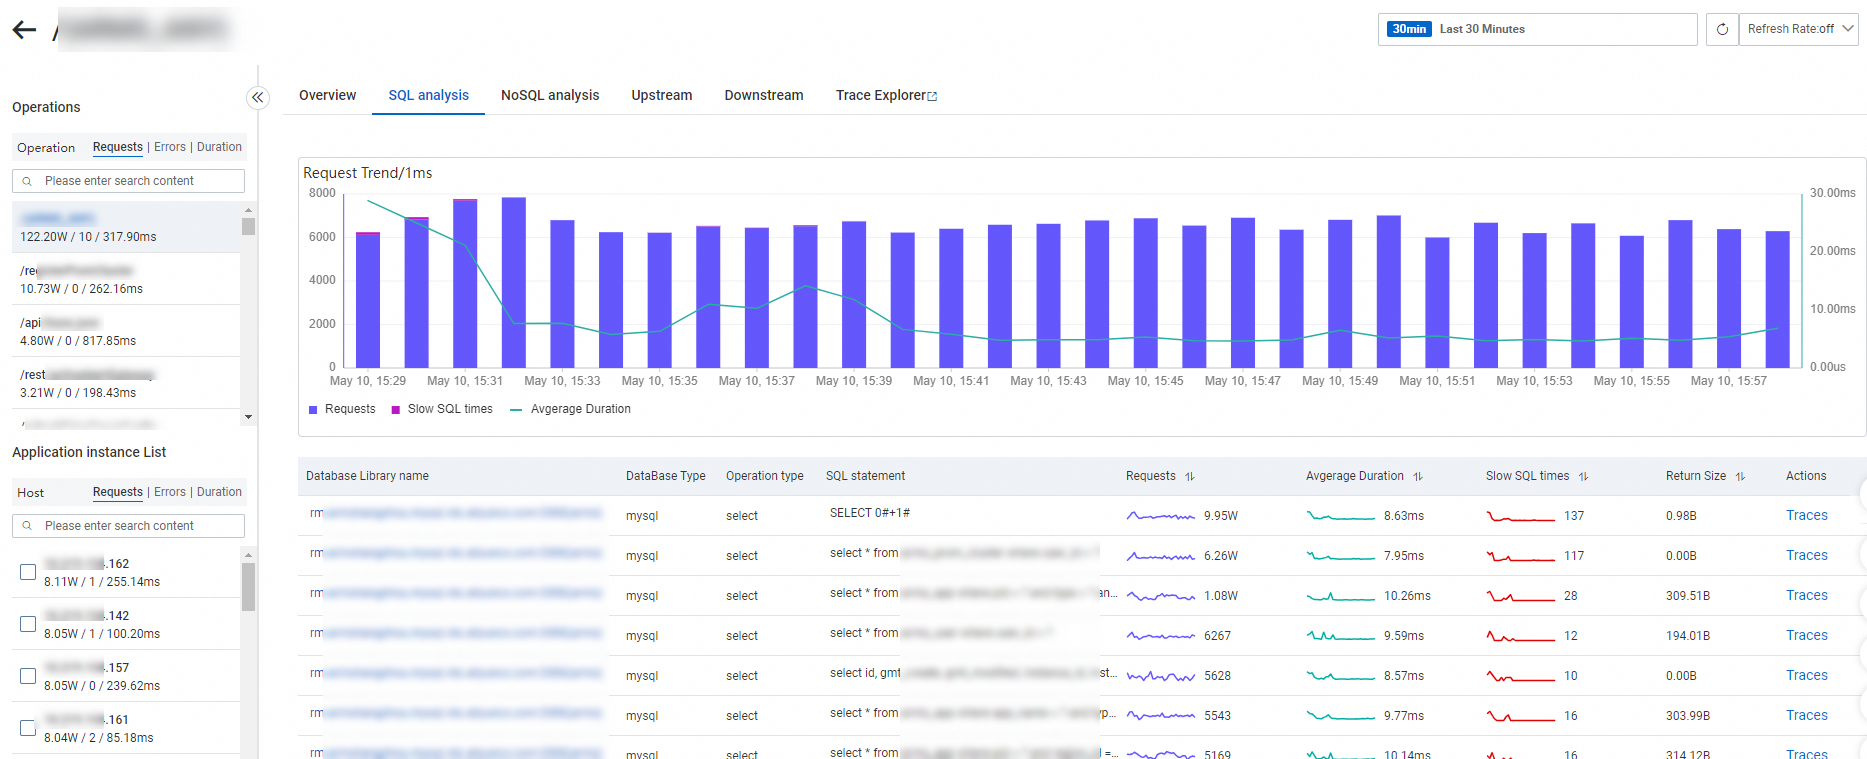Sort operations by Errors

point(170,147)
